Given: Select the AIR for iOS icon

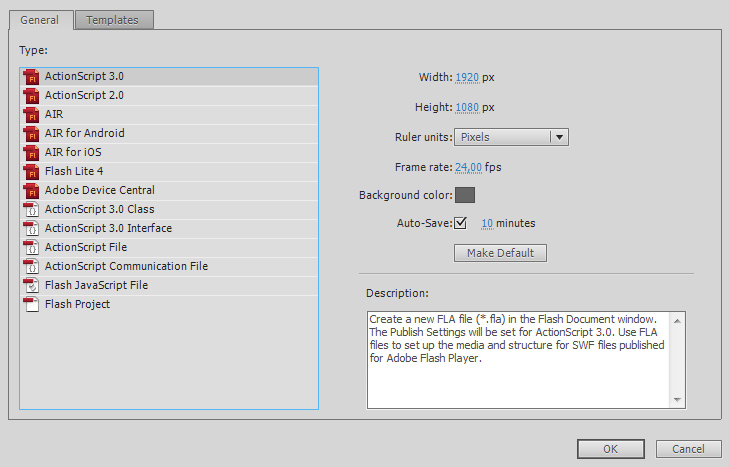Looking at the screenshot, I should pyautogui.click(x=30, y=152).
